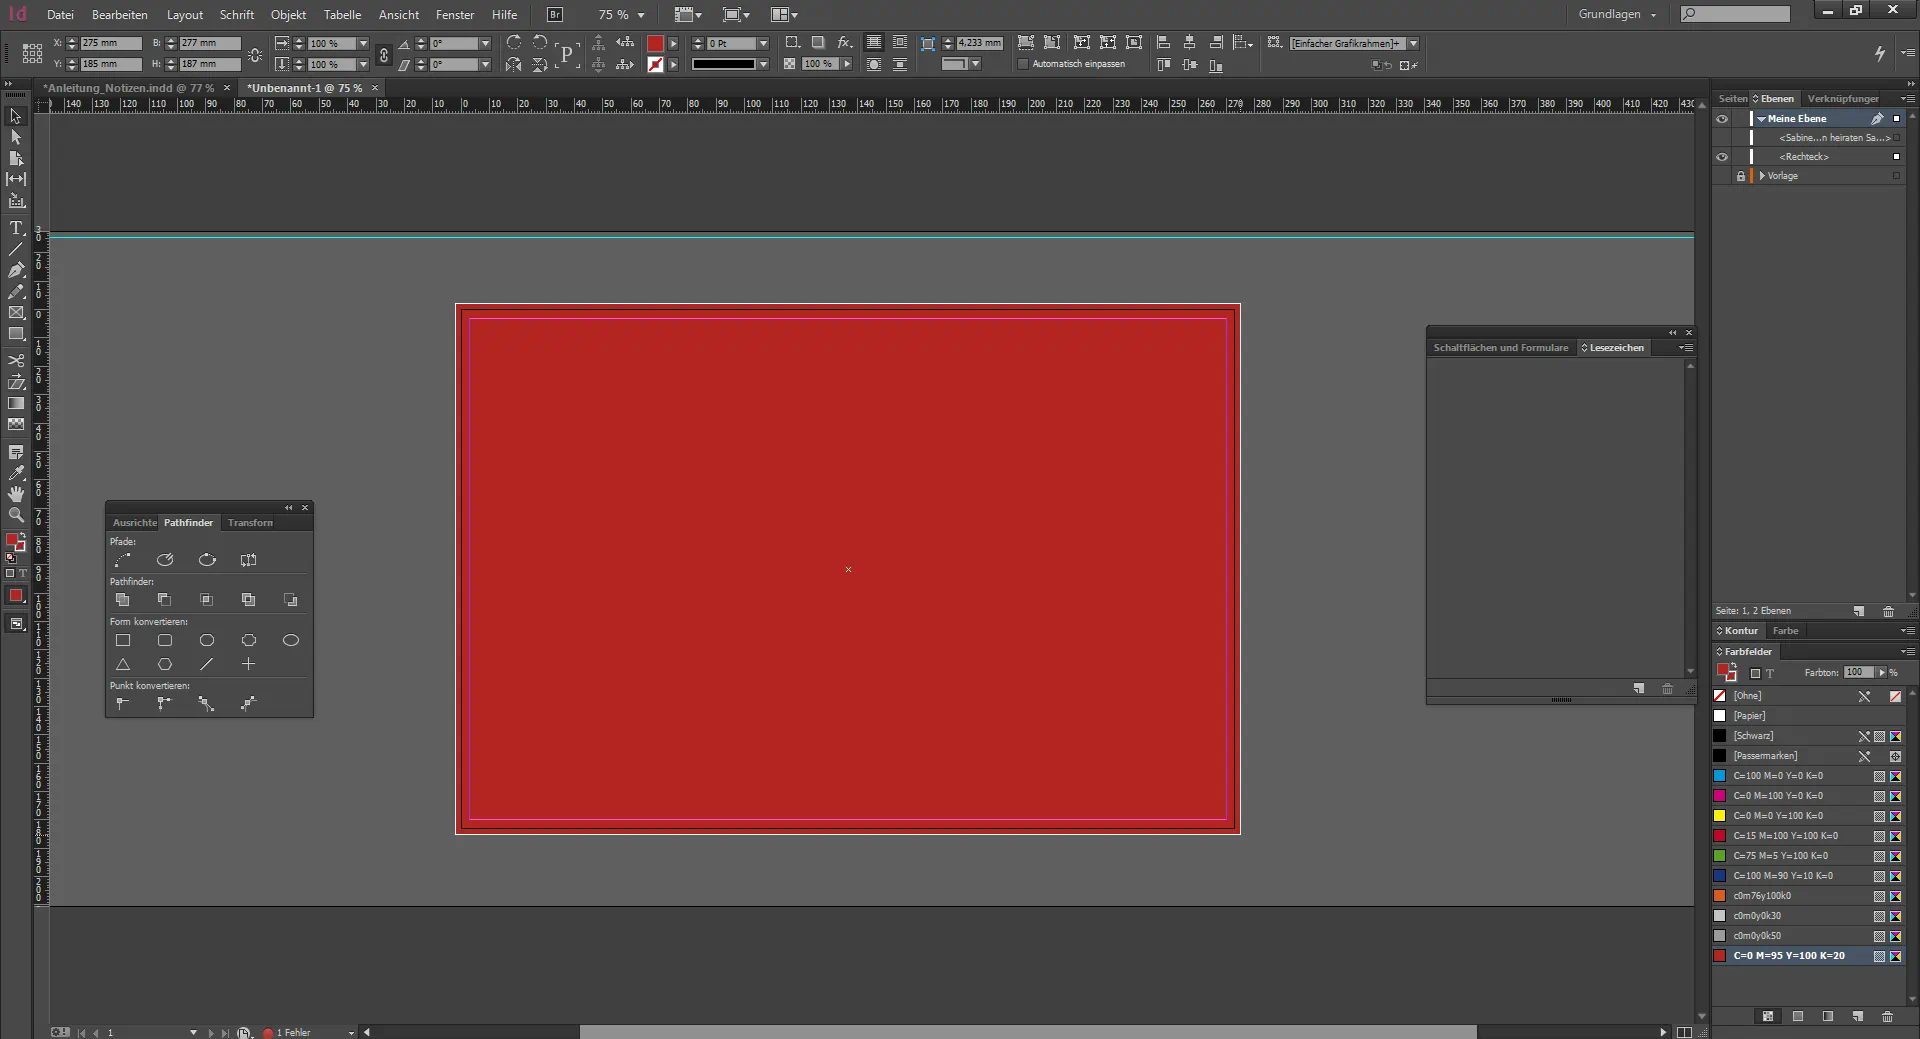Screen dimensions: 1920x1039
Task: Click the X position input field
Action: [x=110, y=44]
